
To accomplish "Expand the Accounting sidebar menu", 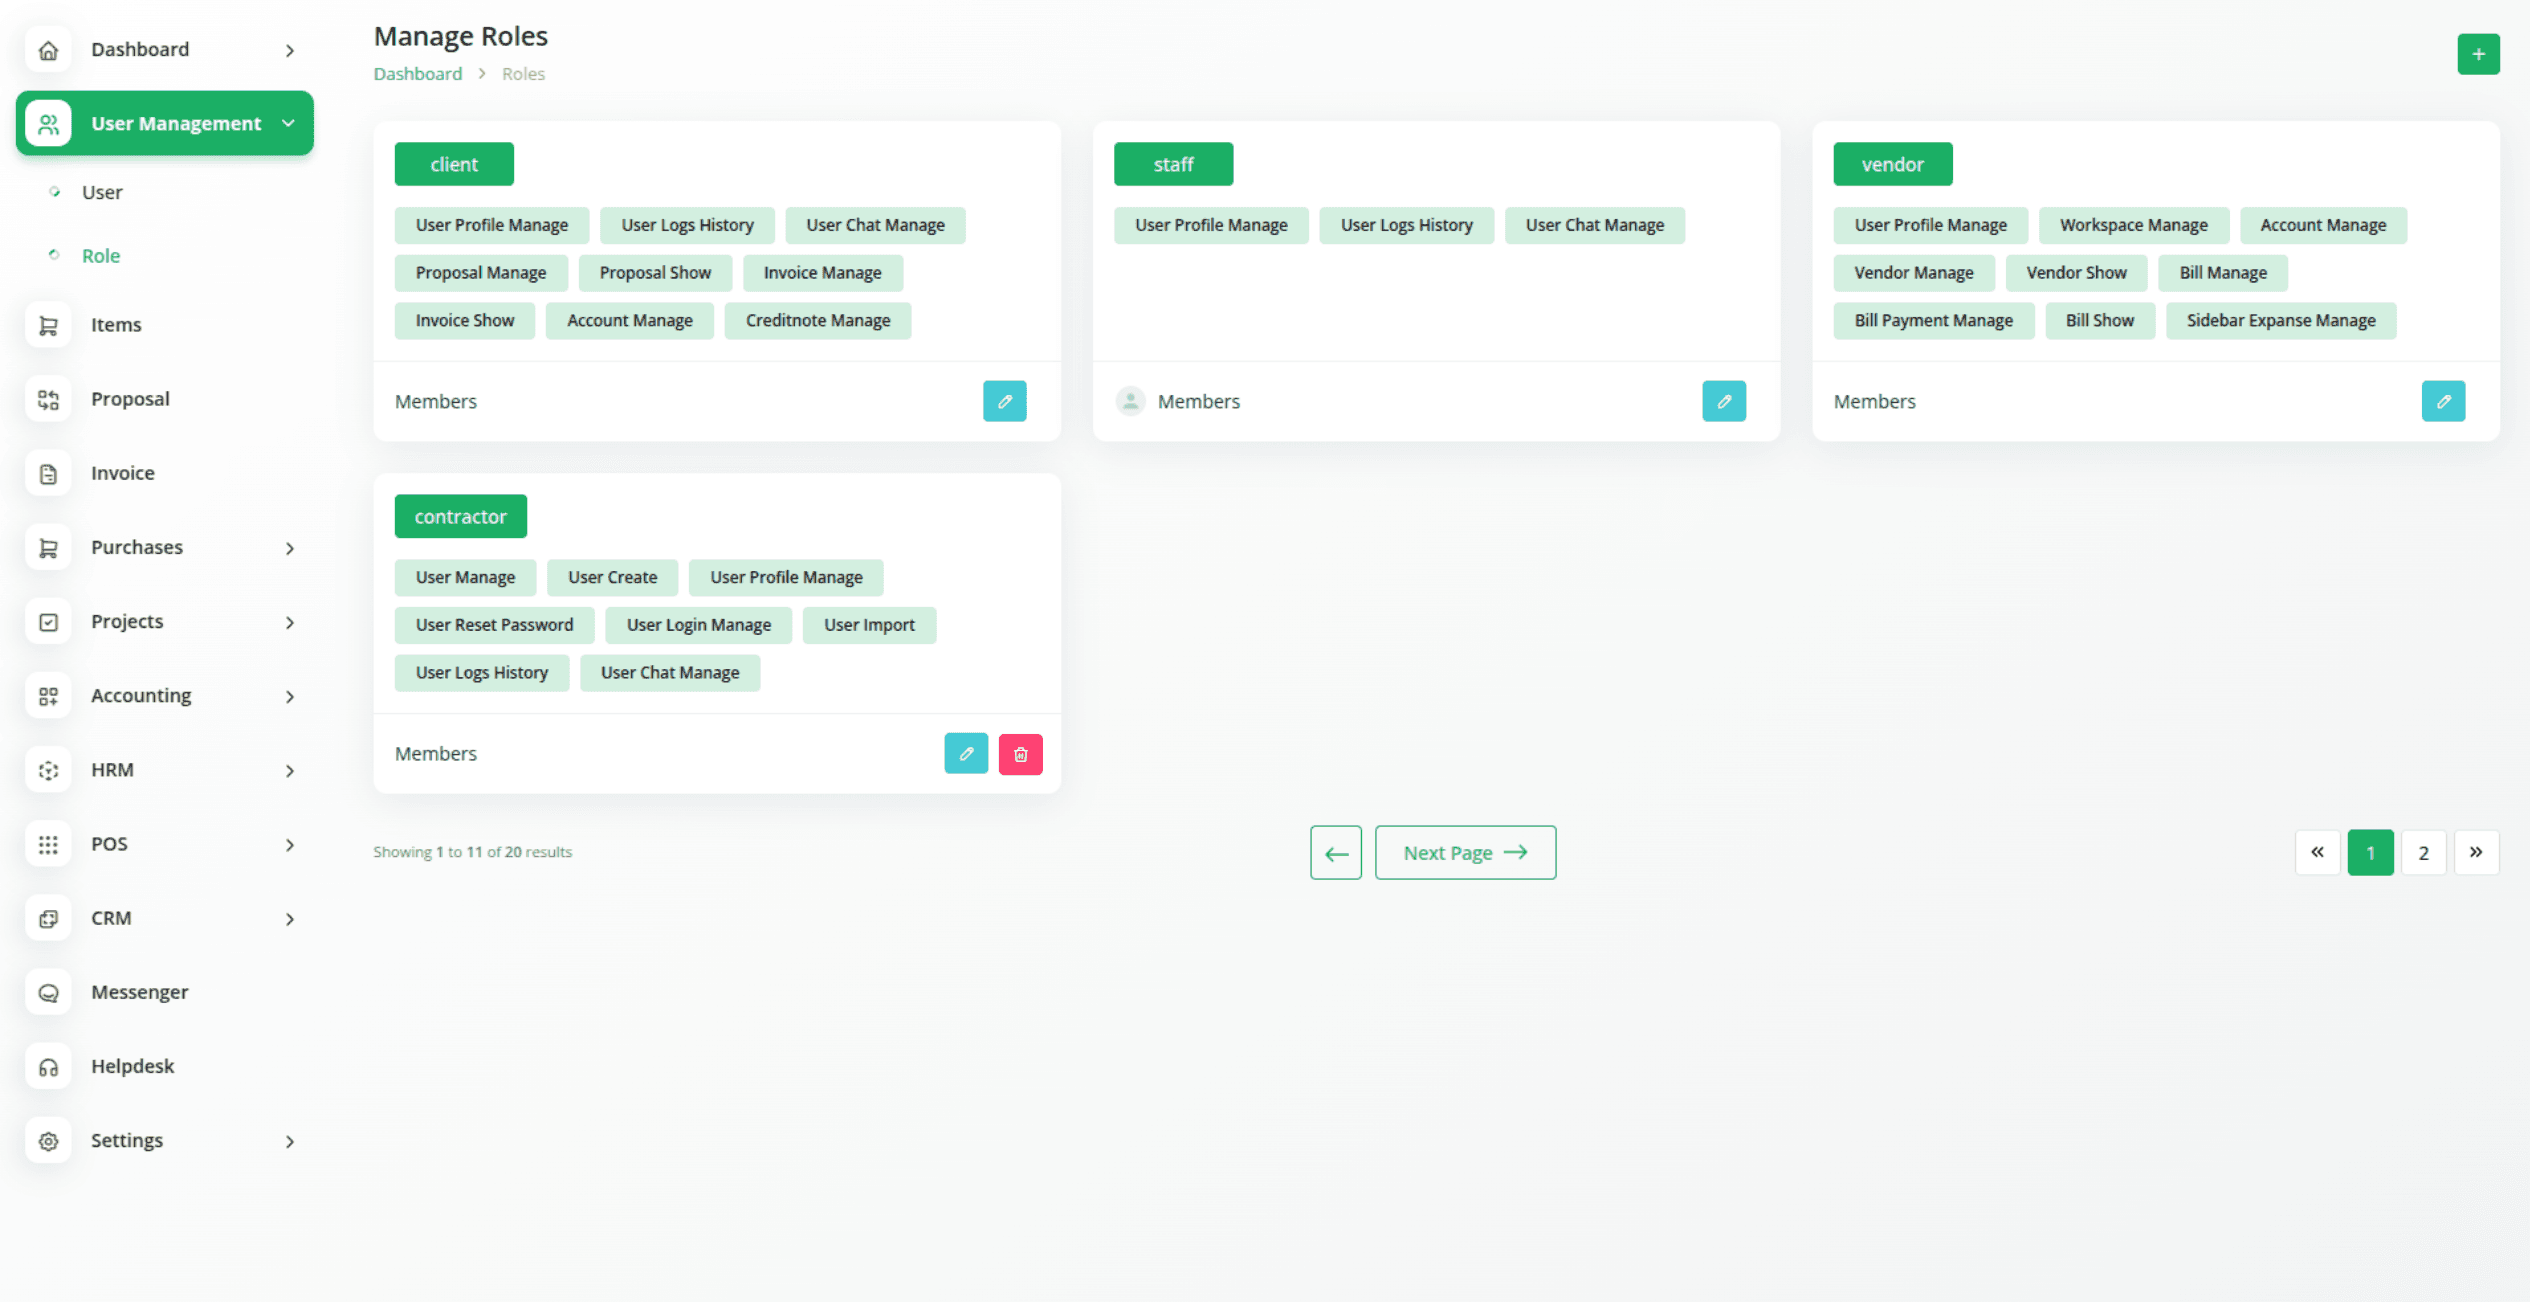I will pos(289,696).
